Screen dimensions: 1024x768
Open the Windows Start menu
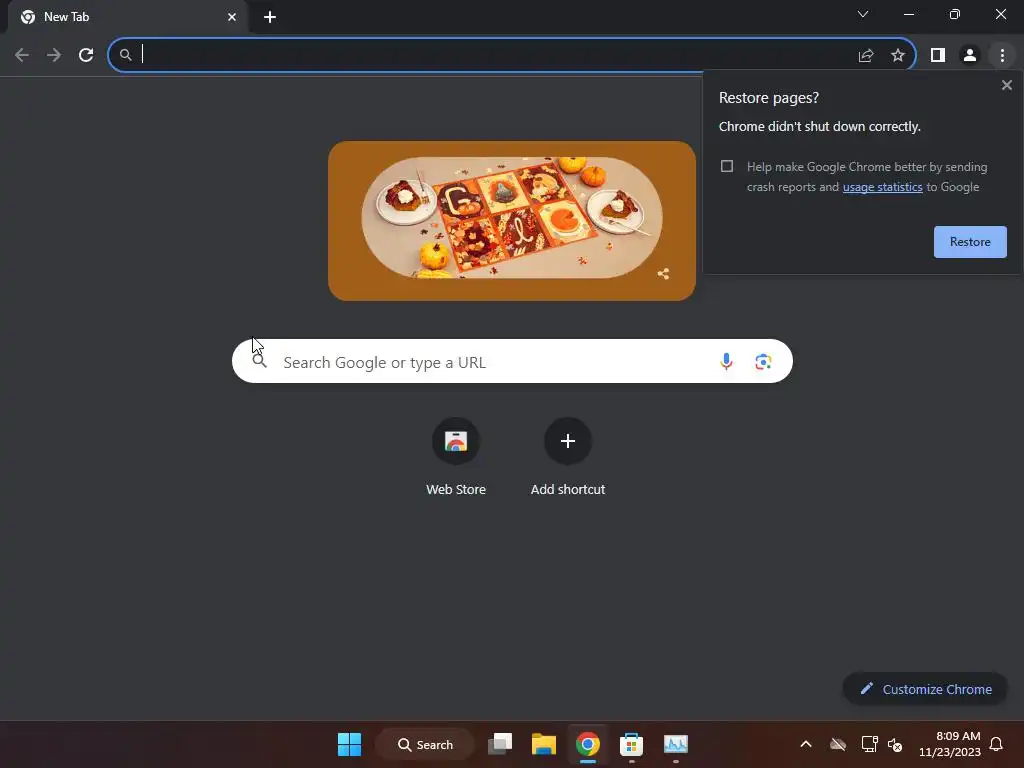pos(349,744)
